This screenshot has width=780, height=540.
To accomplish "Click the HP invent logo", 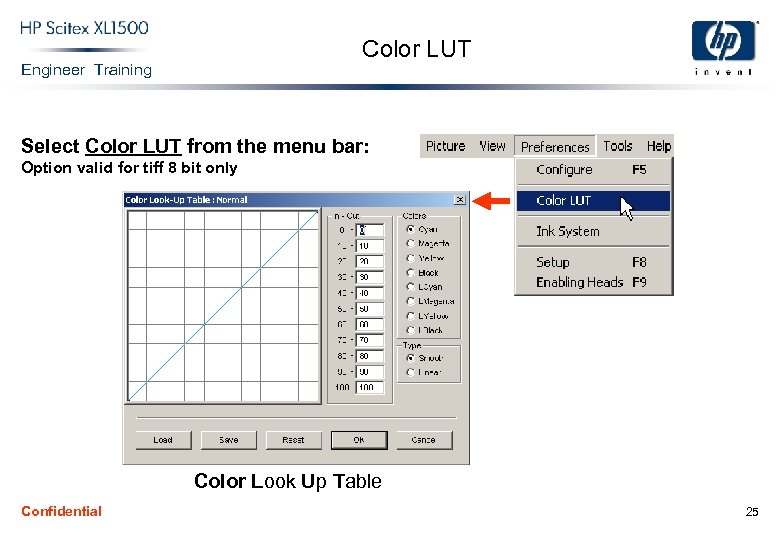I will click(724, 47).
